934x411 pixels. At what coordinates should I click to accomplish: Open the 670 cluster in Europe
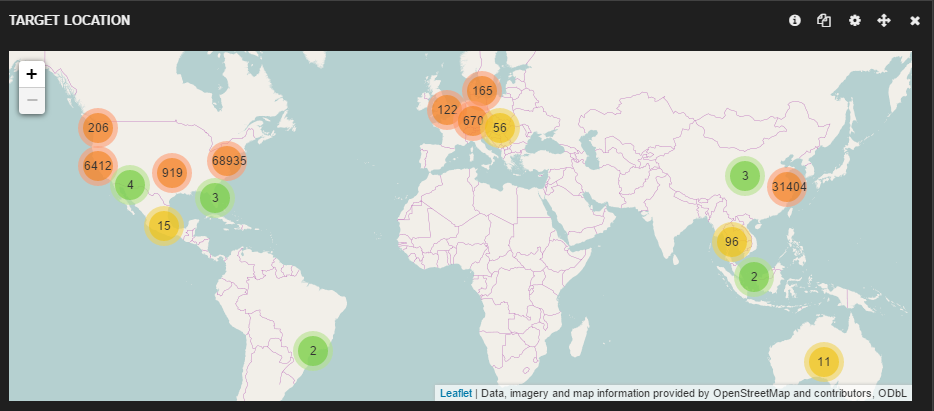(x=473, y=121)
